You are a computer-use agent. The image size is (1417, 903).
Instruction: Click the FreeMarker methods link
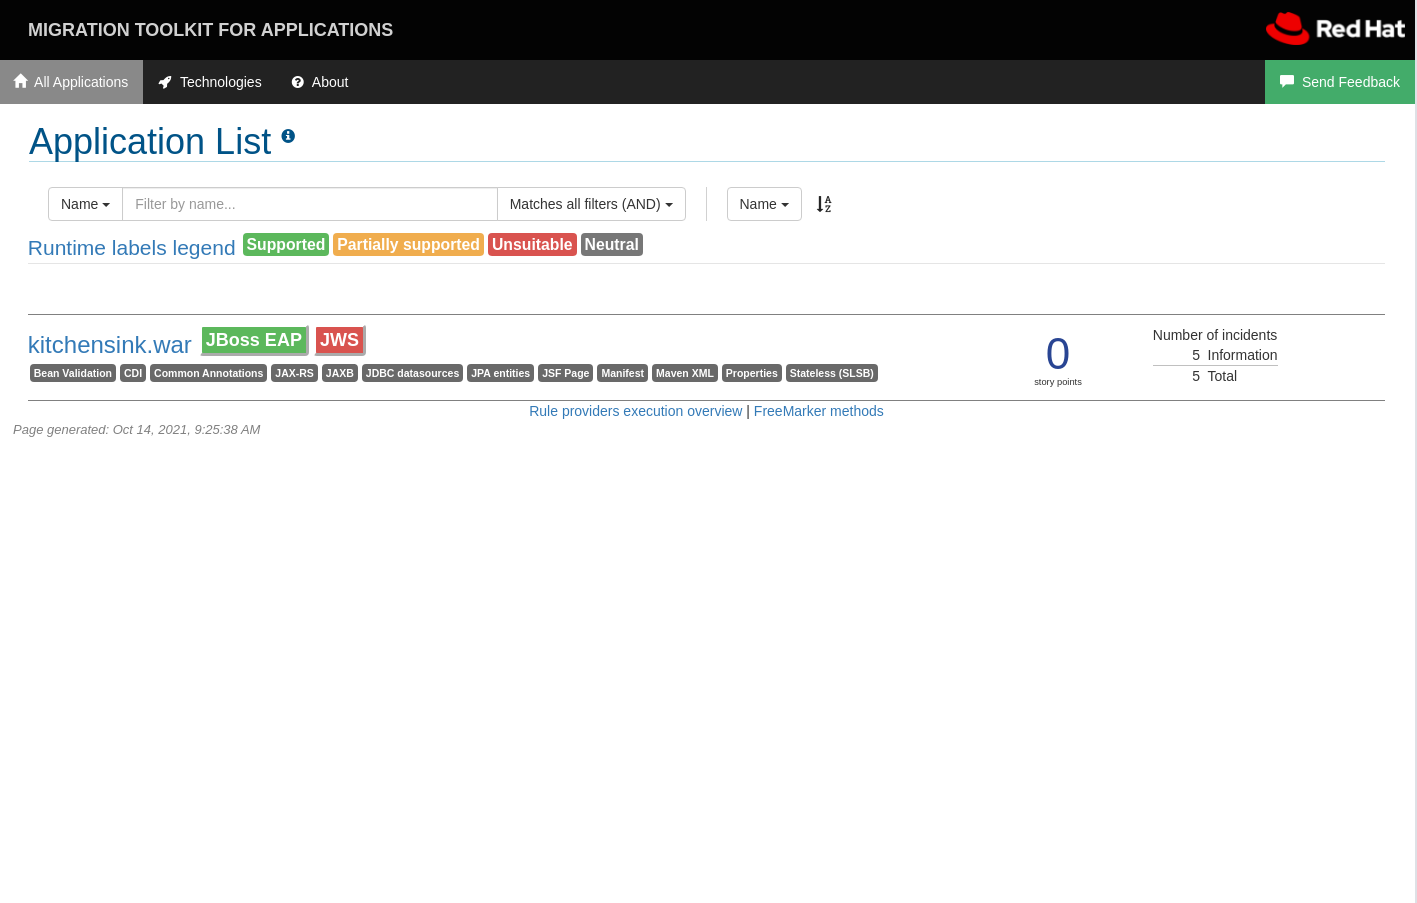(x=819, y=411)
